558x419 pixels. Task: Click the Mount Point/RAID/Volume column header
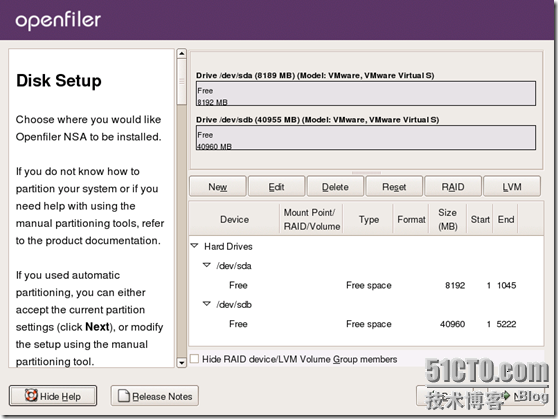[311, 219]
